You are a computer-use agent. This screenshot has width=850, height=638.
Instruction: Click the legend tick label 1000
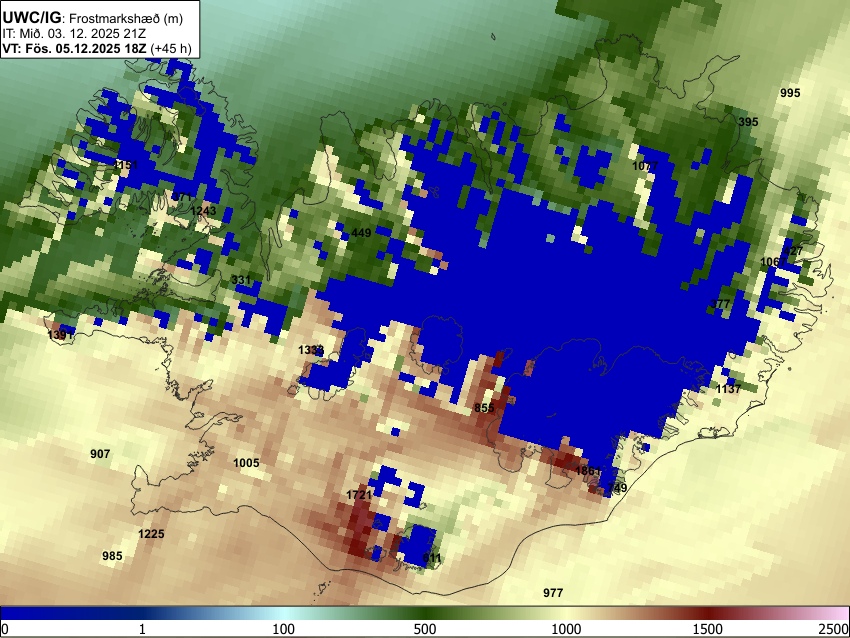[566, 629]
